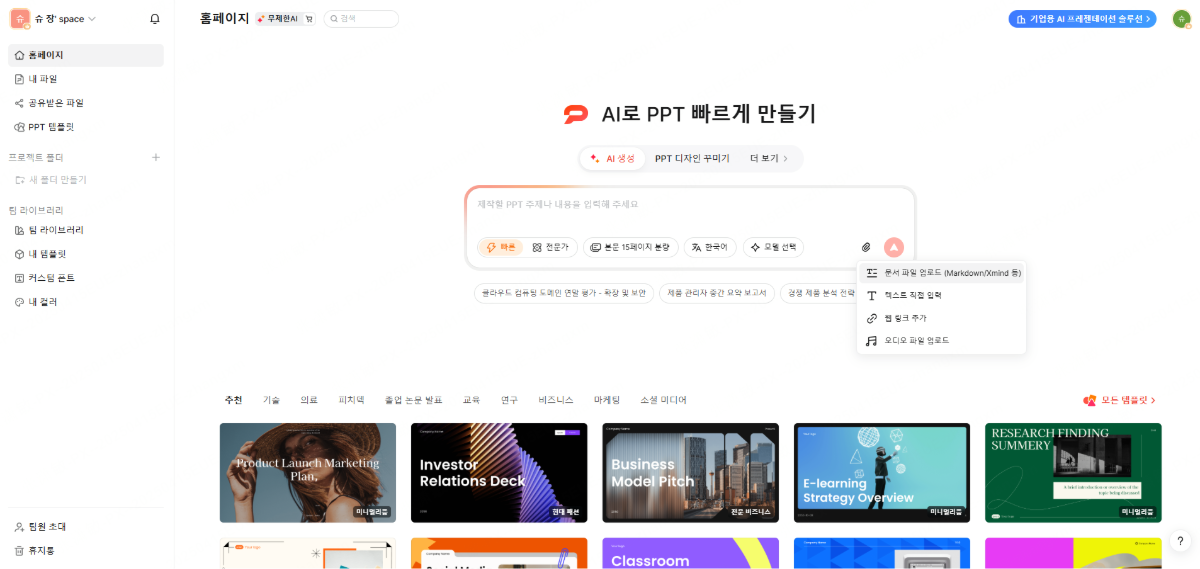Select 비즈니스 category tab

click(x=556, y=400)
